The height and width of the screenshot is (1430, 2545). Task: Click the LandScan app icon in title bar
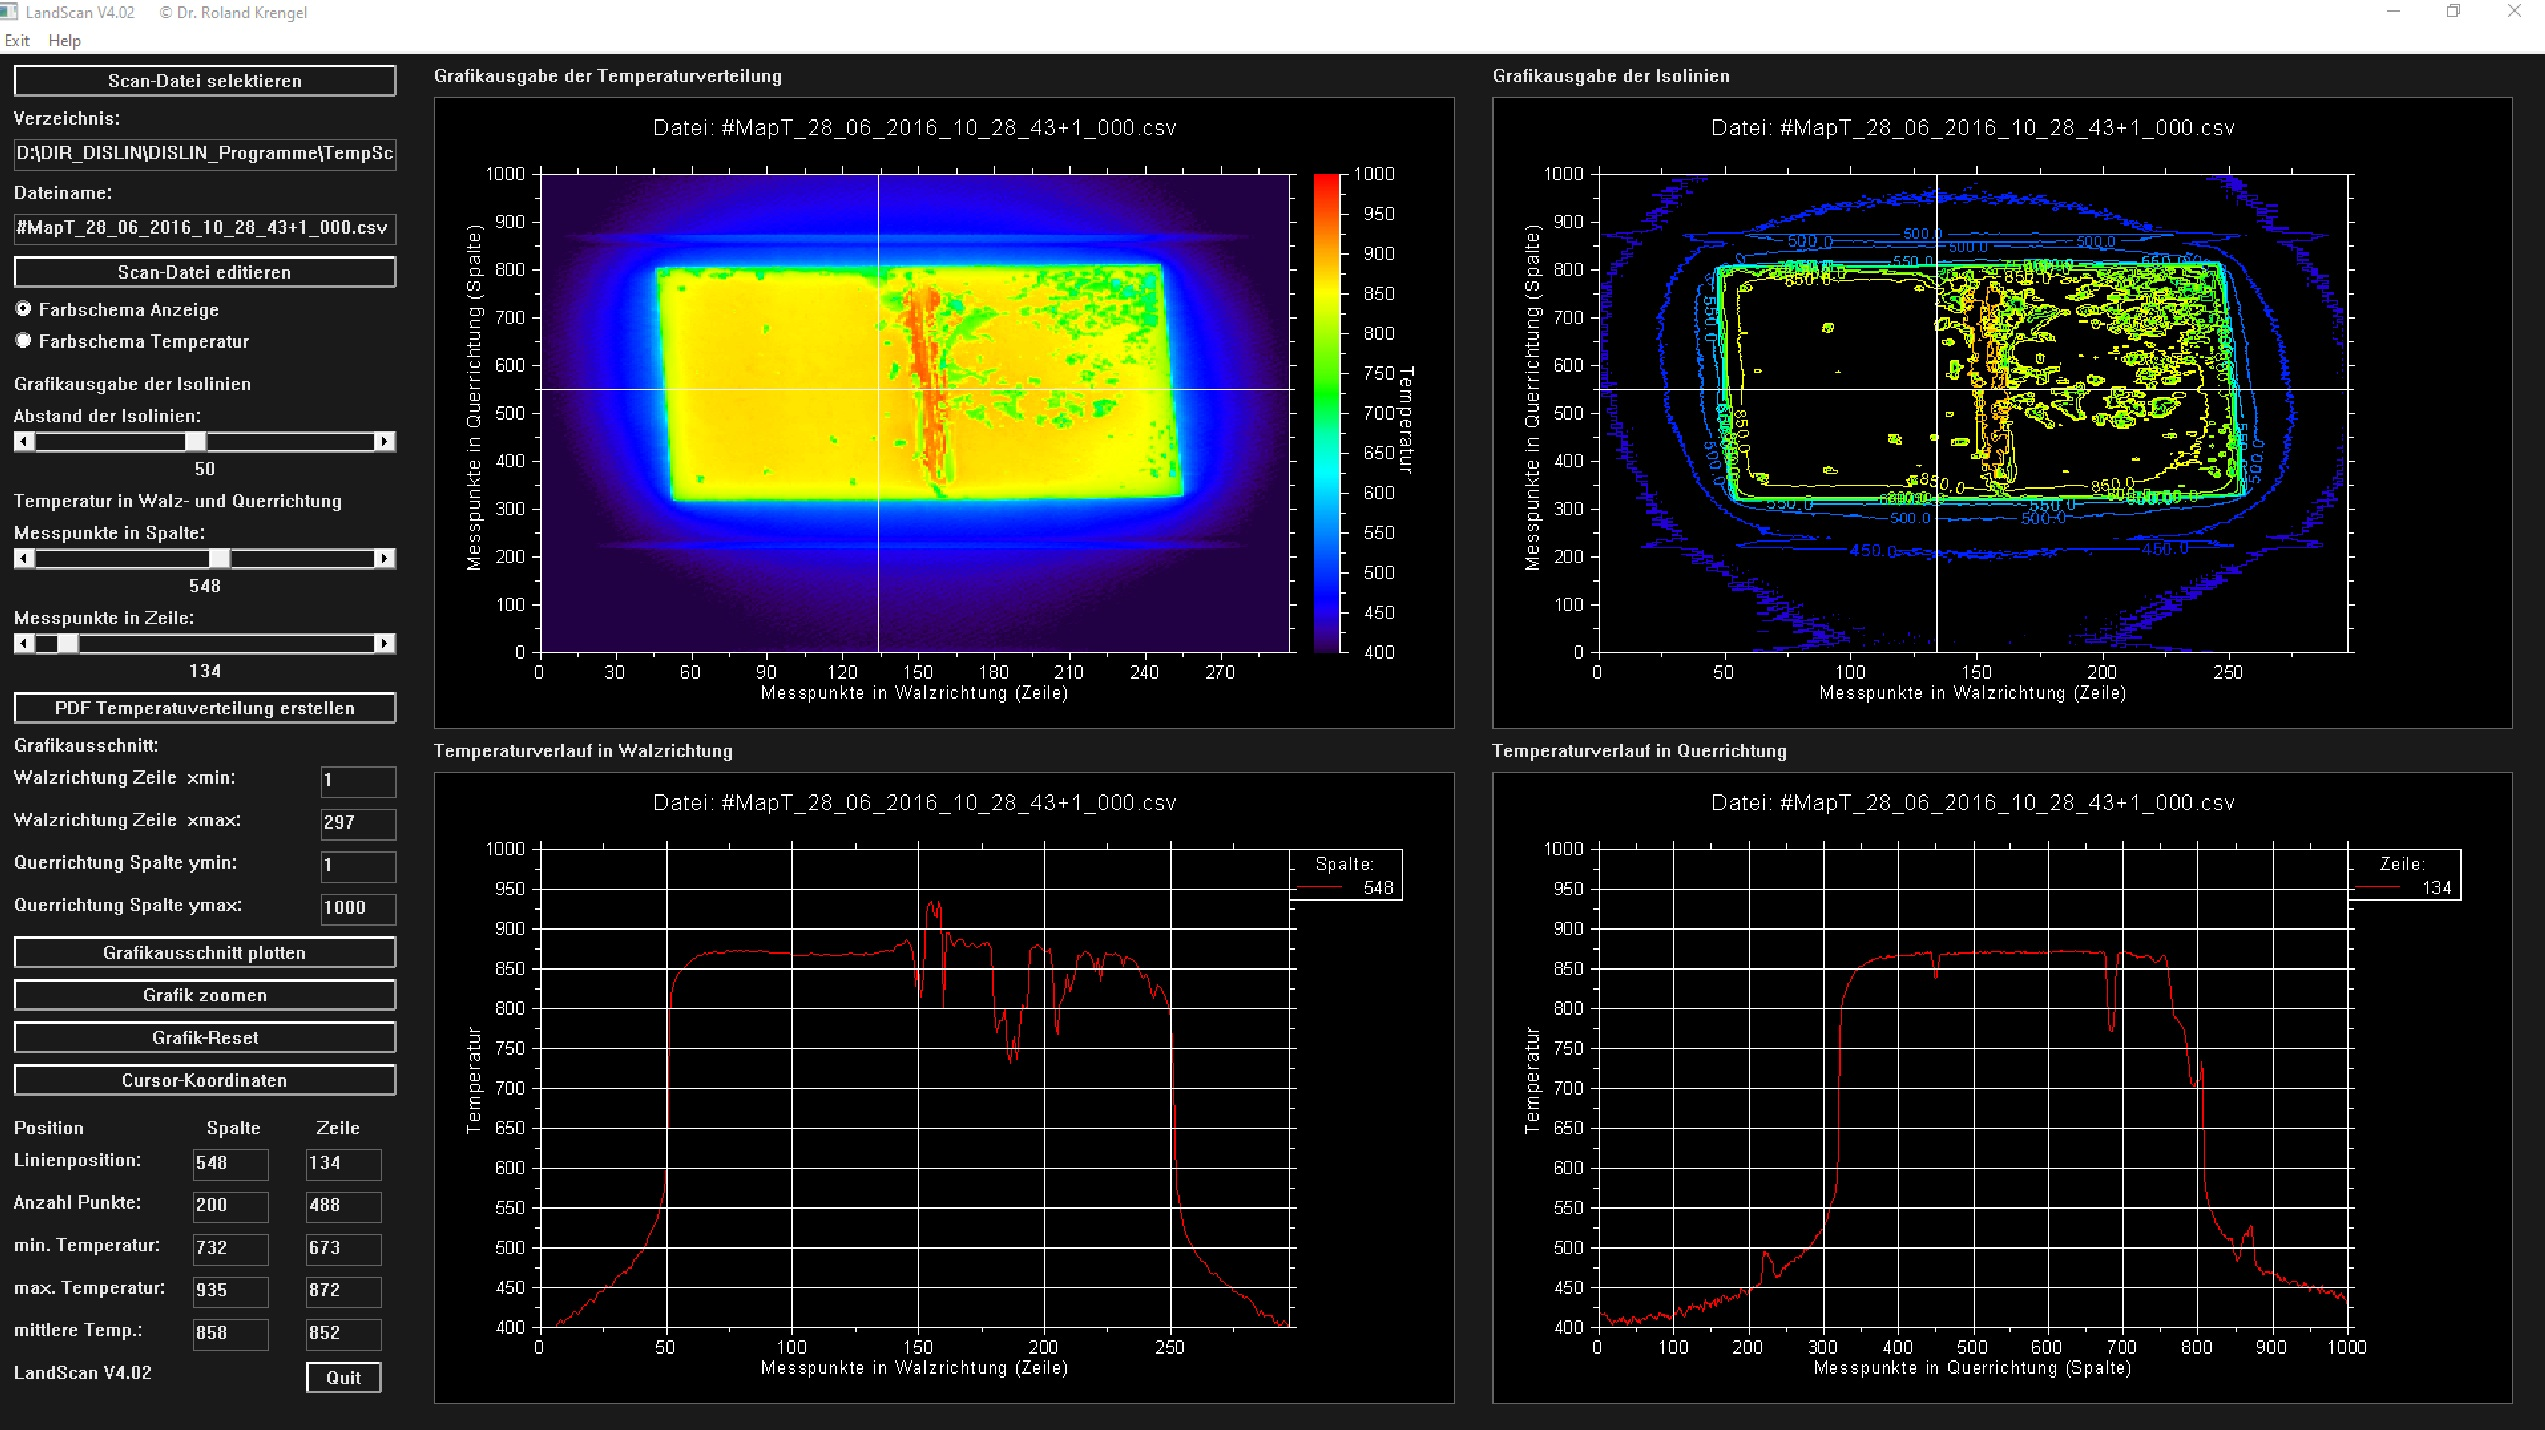click(x=10, y=12)
